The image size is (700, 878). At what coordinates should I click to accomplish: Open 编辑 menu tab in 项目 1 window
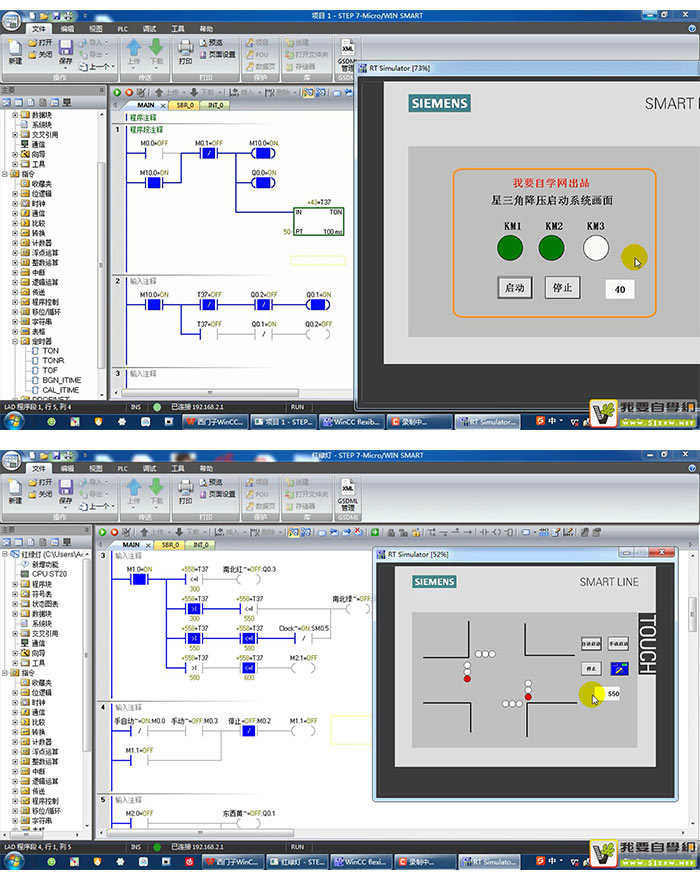(67, 29)
